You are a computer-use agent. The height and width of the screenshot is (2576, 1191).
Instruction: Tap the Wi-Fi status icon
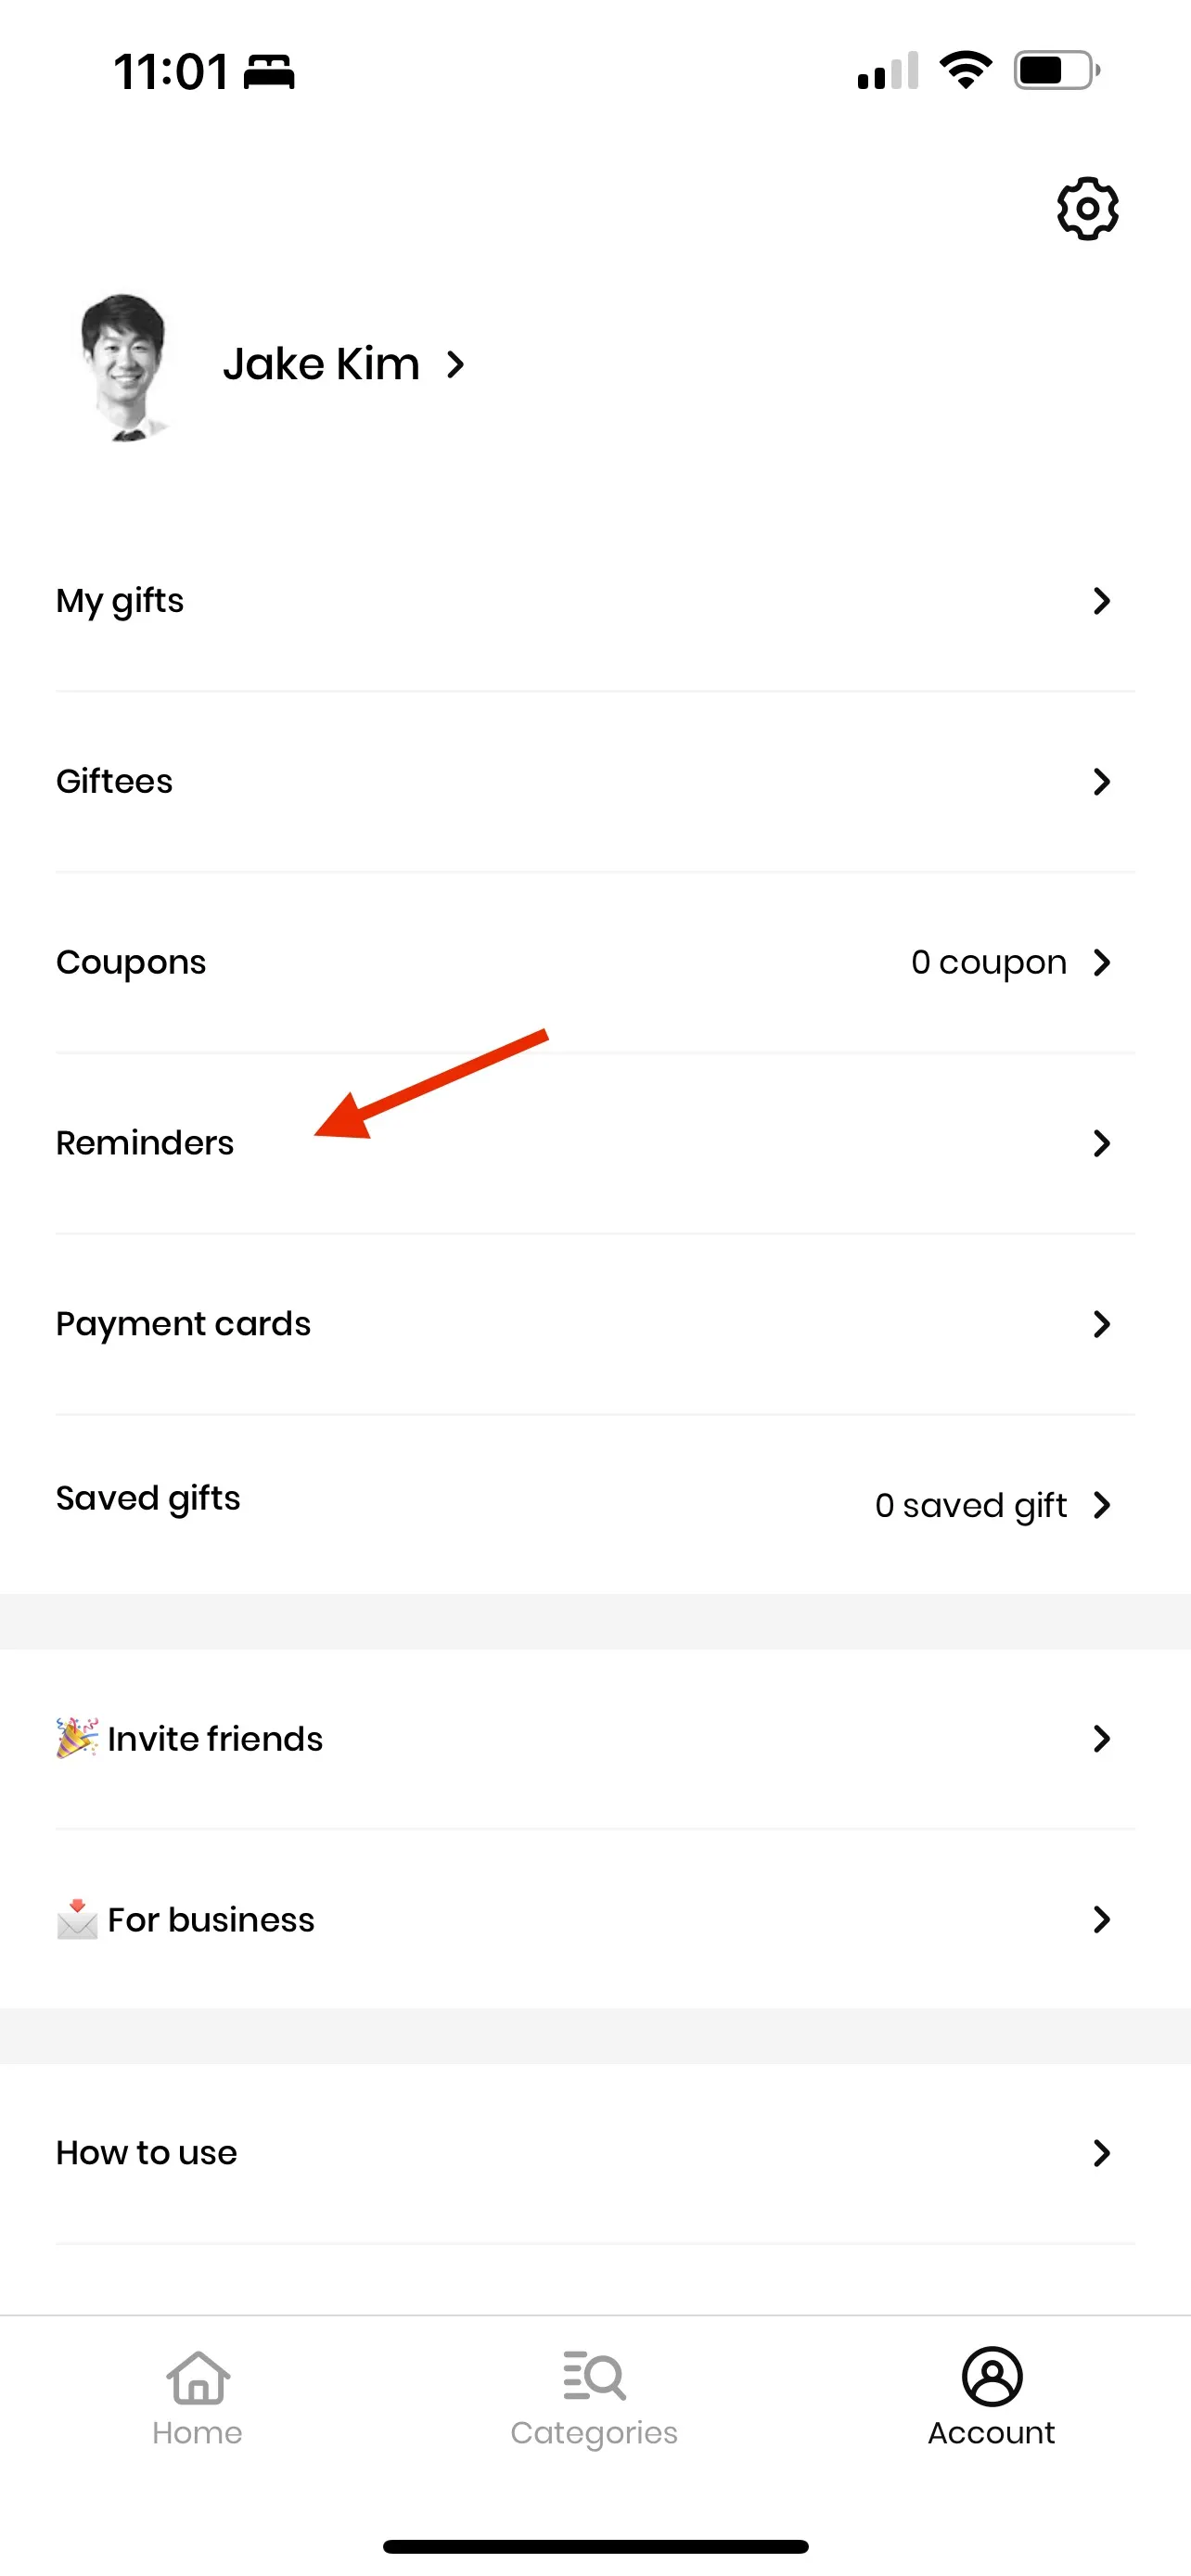[965, 70]
